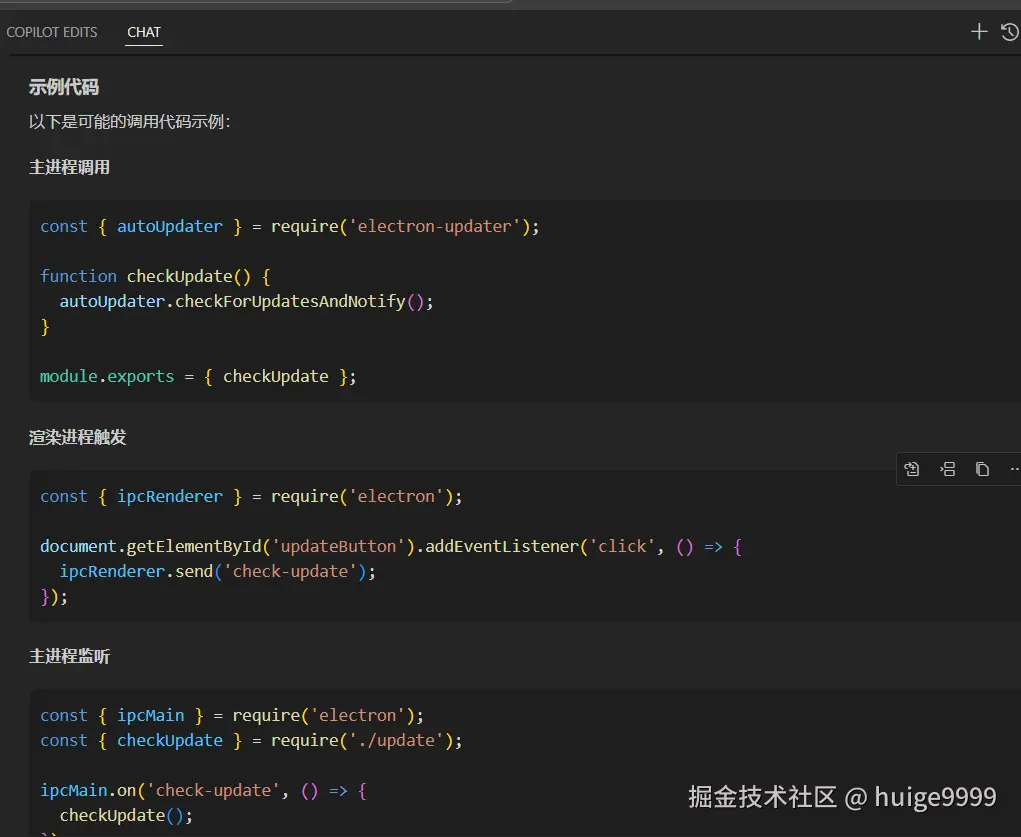Click the 主进程监听 heading
Screen dimensions: 1021x837
69,656
